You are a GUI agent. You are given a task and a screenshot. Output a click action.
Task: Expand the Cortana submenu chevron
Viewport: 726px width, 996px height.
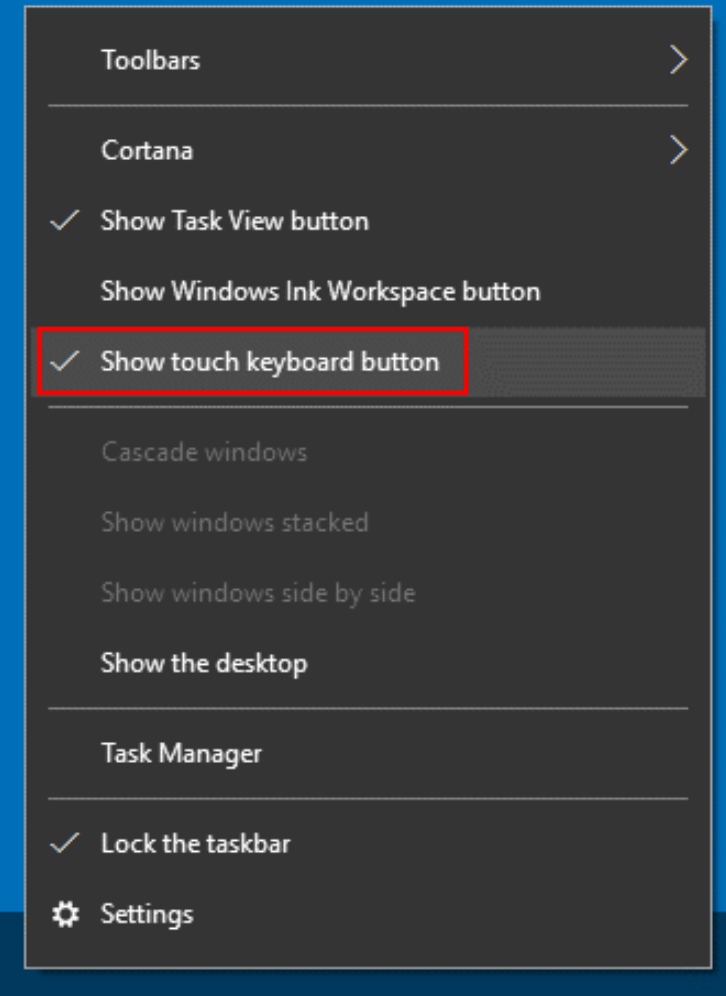pos(679,150)
